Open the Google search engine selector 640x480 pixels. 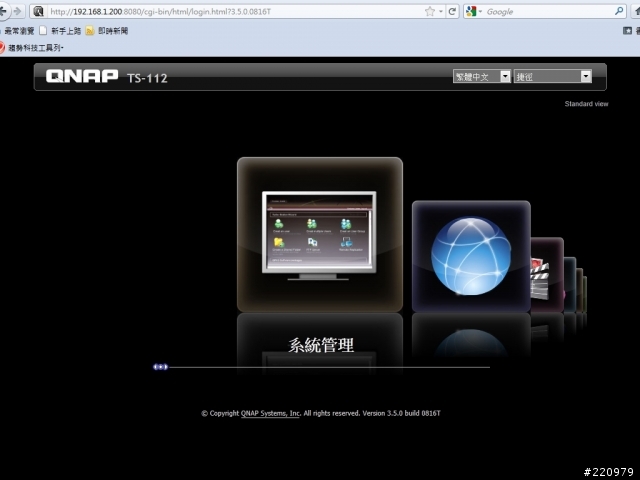point(473,11)
